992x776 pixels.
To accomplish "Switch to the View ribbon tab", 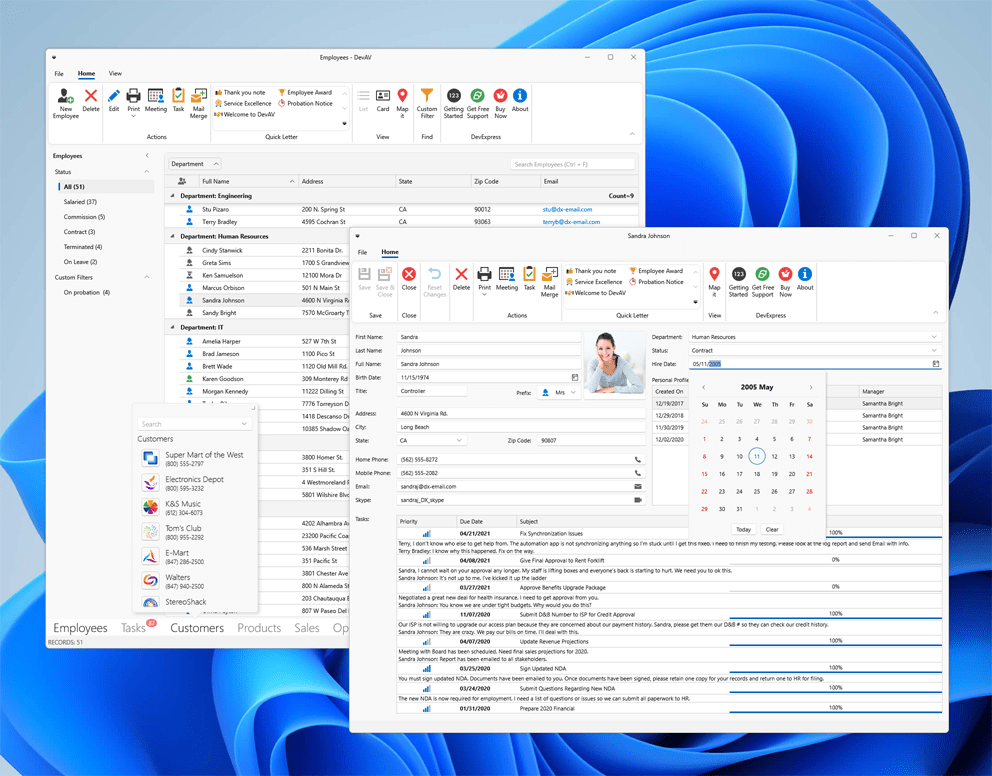I will coord(113,73).
